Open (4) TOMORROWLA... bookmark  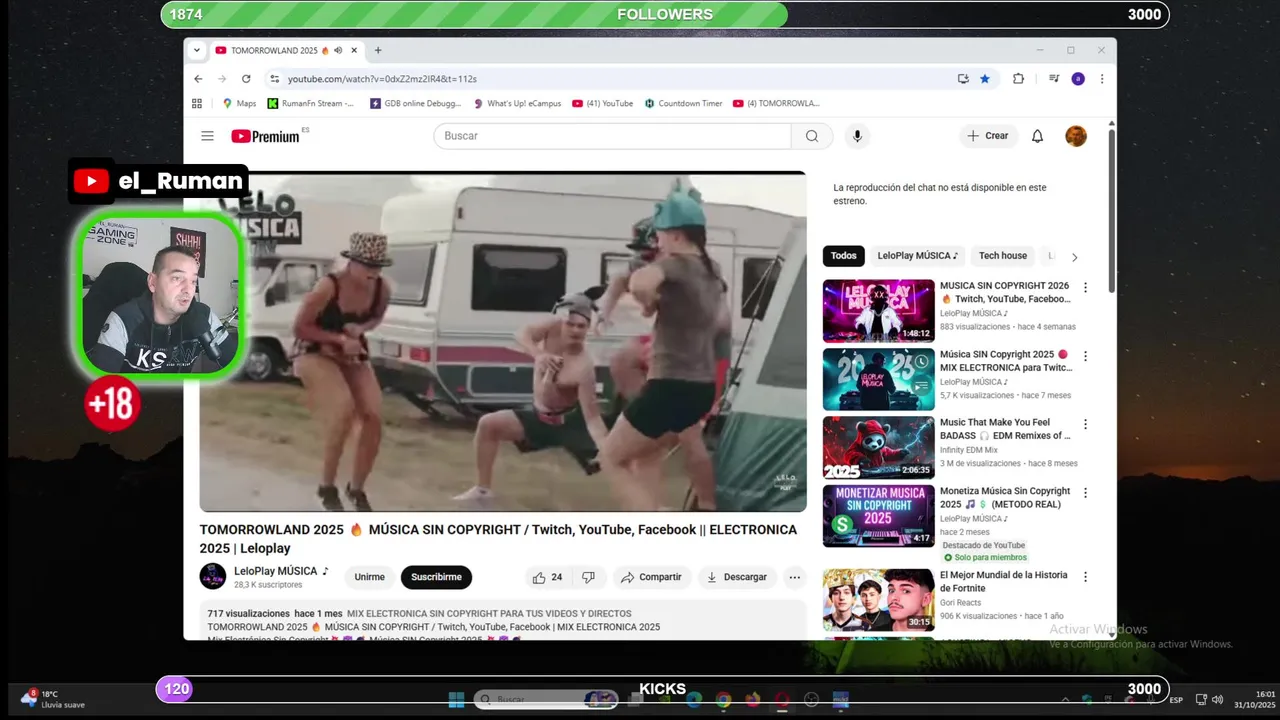(776, 103)
